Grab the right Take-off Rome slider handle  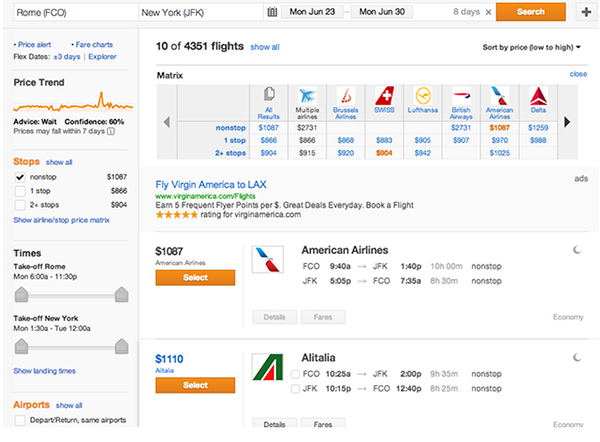(x=122, y=294)
